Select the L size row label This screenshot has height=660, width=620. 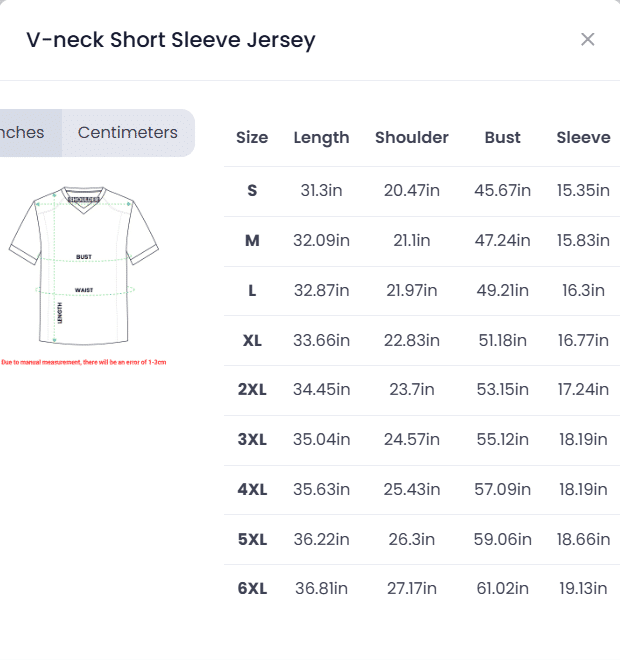[x=252, y=290]
